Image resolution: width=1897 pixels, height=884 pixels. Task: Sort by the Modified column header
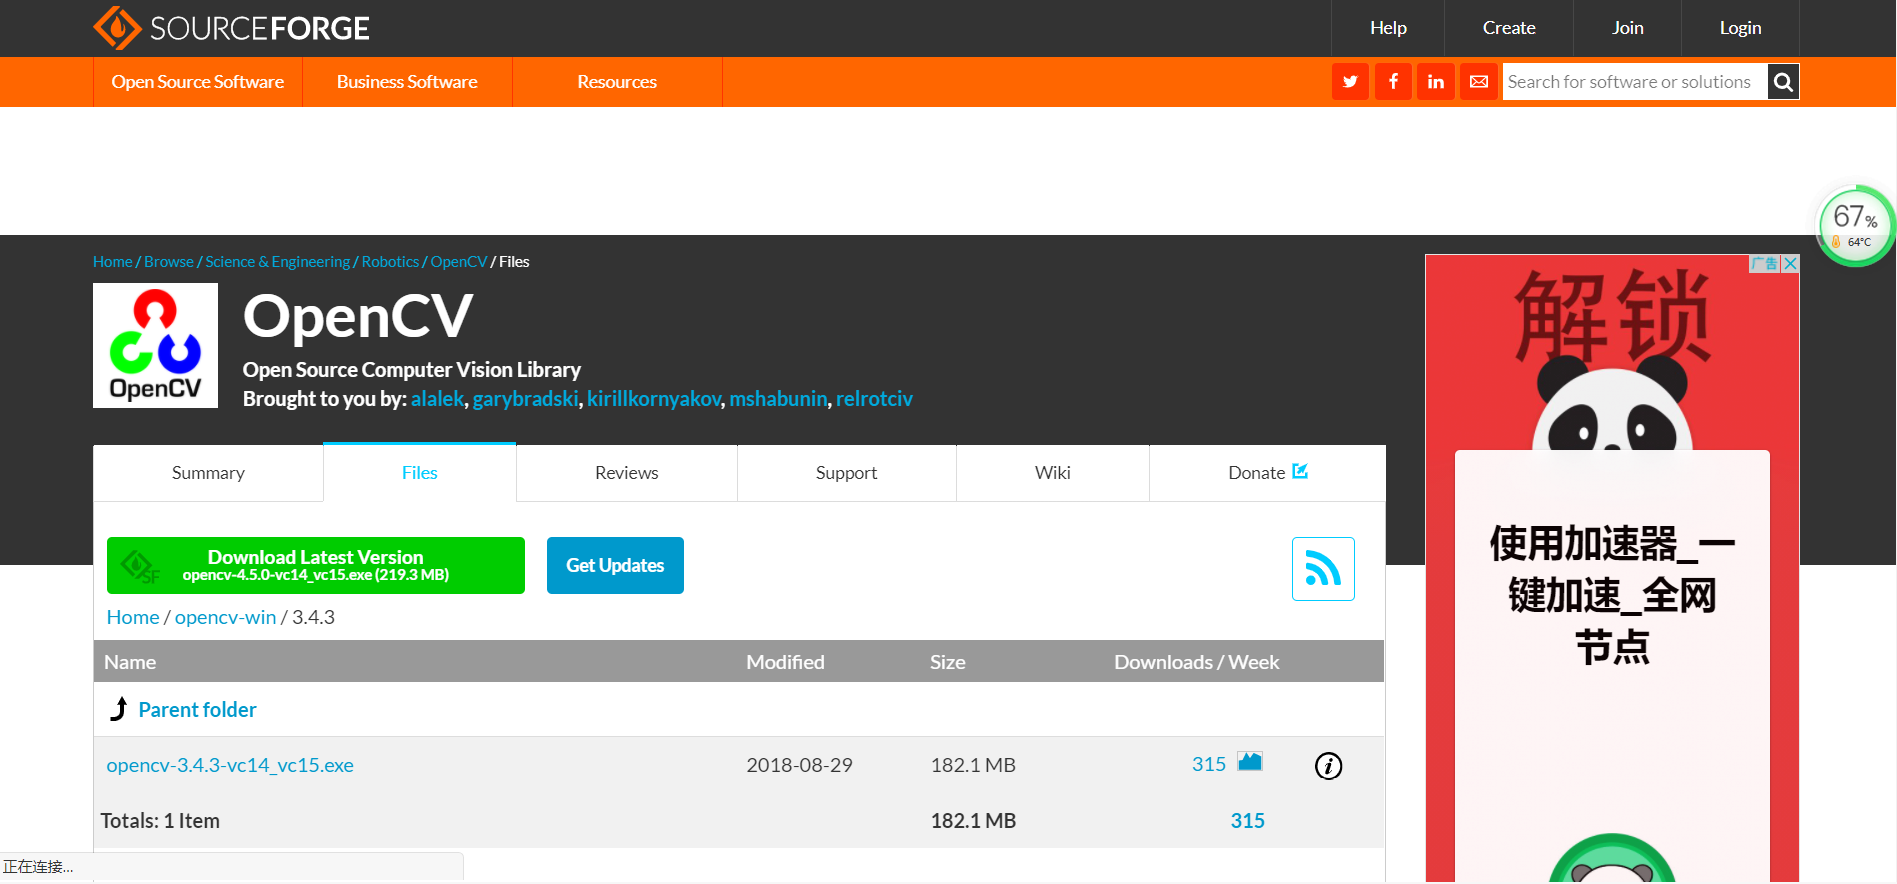(x=785, y=662)
